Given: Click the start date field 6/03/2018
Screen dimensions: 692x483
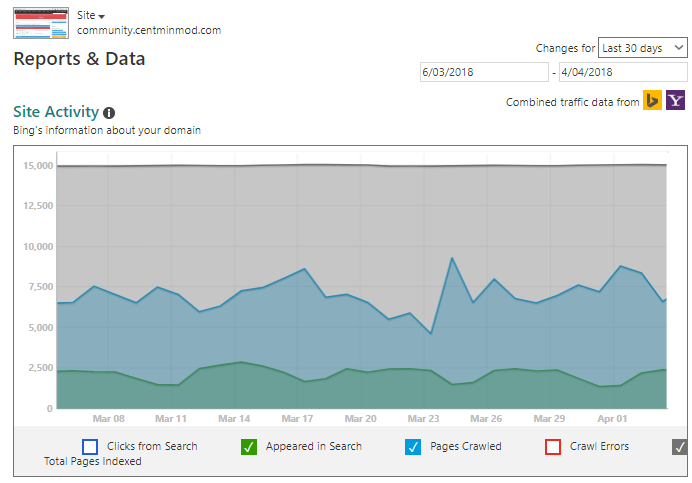Looking at the screenshot, I should [484, 72].
